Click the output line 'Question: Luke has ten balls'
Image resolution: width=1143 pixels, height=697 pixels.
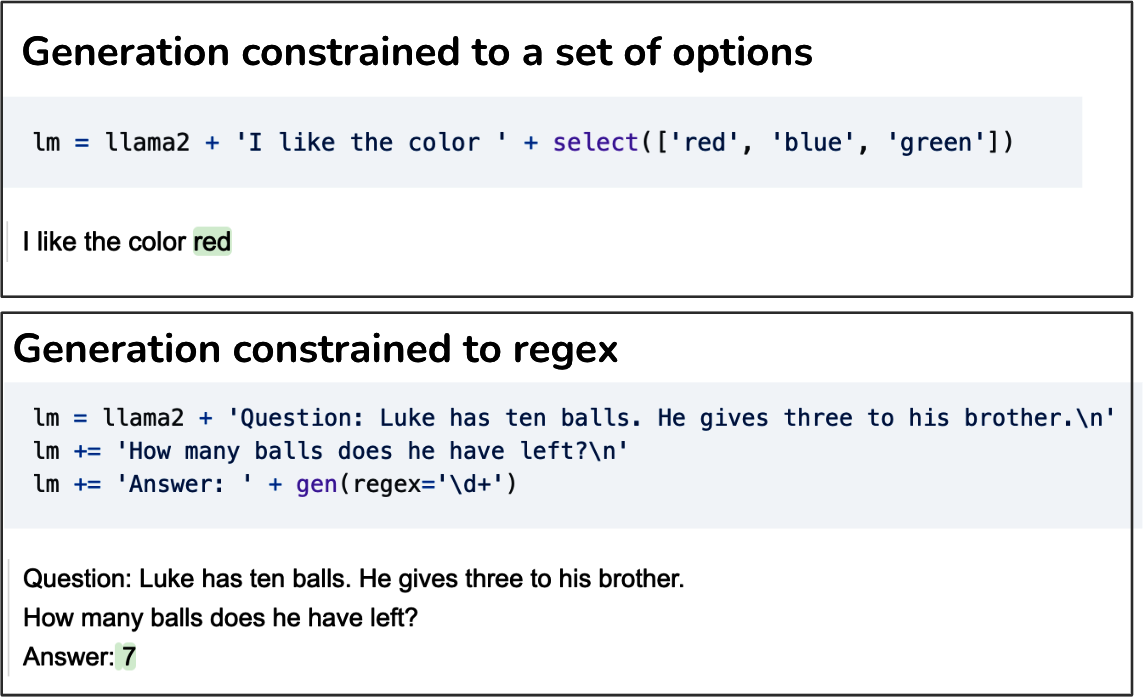(x=353, y=579)
